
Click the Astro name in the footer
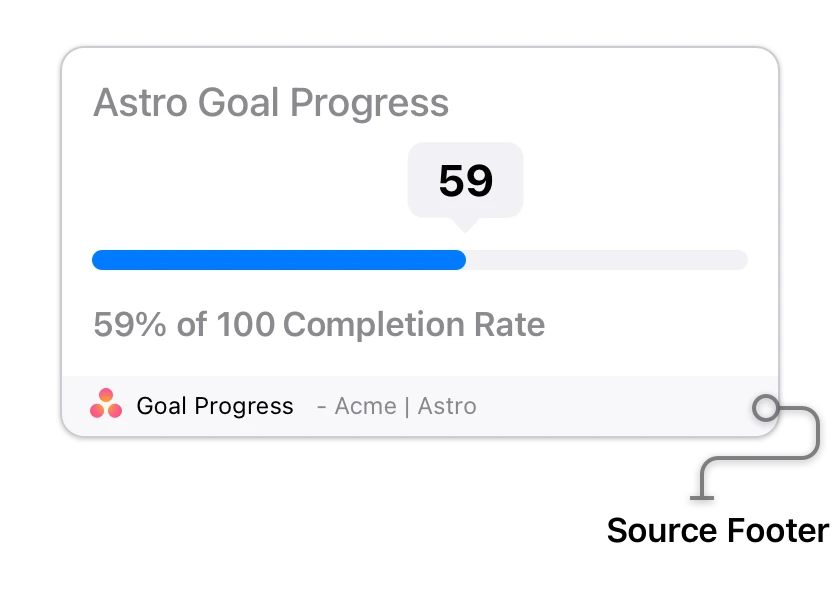pyautogui.click(x=447, y=406)
